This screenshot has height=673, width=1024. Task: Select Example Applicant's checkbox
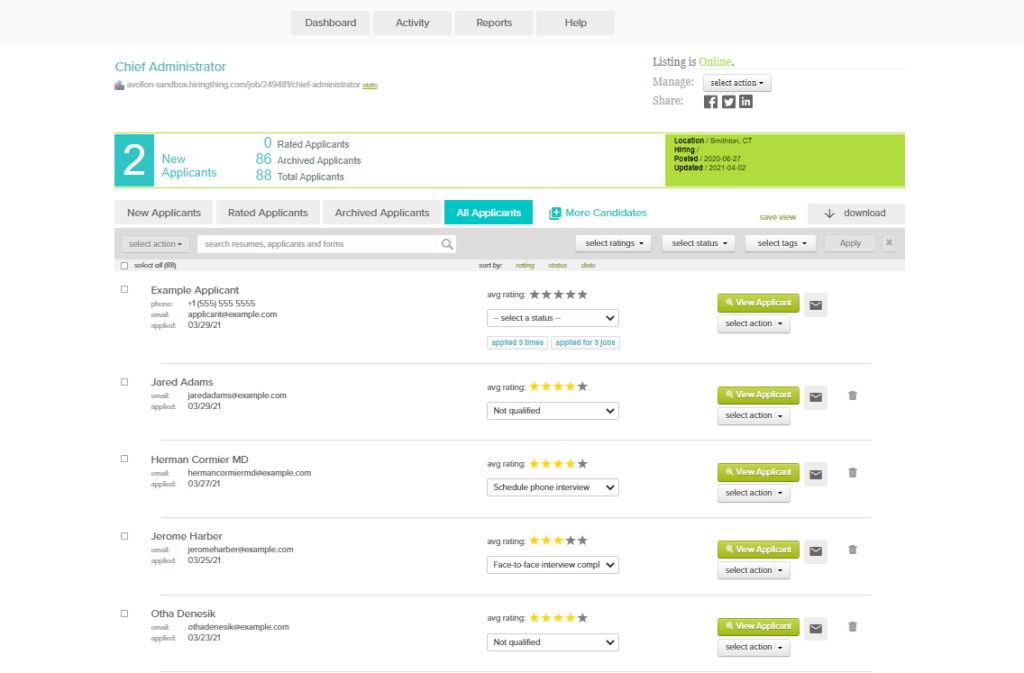125,289
